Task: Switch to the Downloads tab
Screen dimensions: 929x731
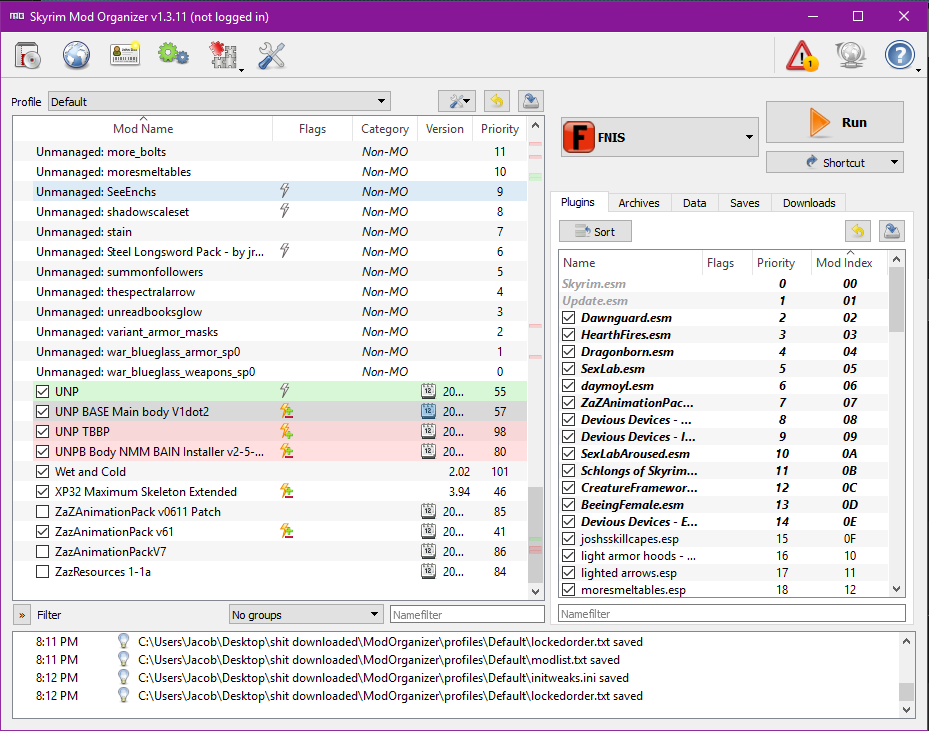Action: point(809,203)
